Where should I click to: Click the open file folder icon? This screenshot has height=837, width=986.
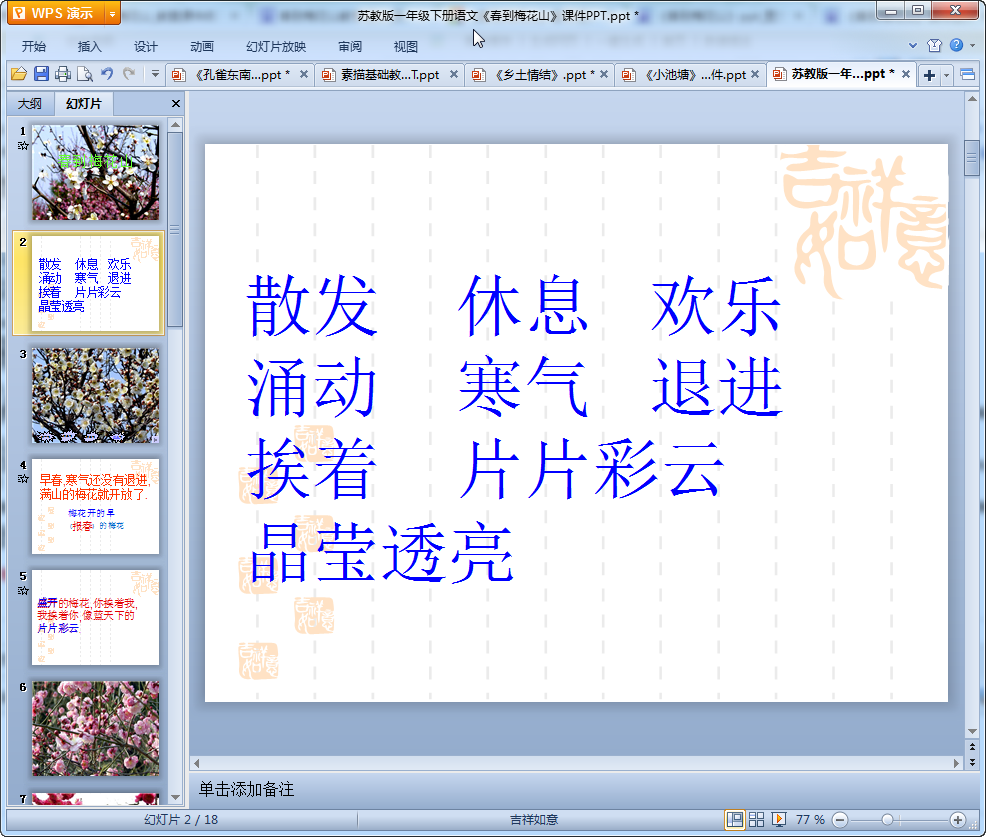(19, 74)
